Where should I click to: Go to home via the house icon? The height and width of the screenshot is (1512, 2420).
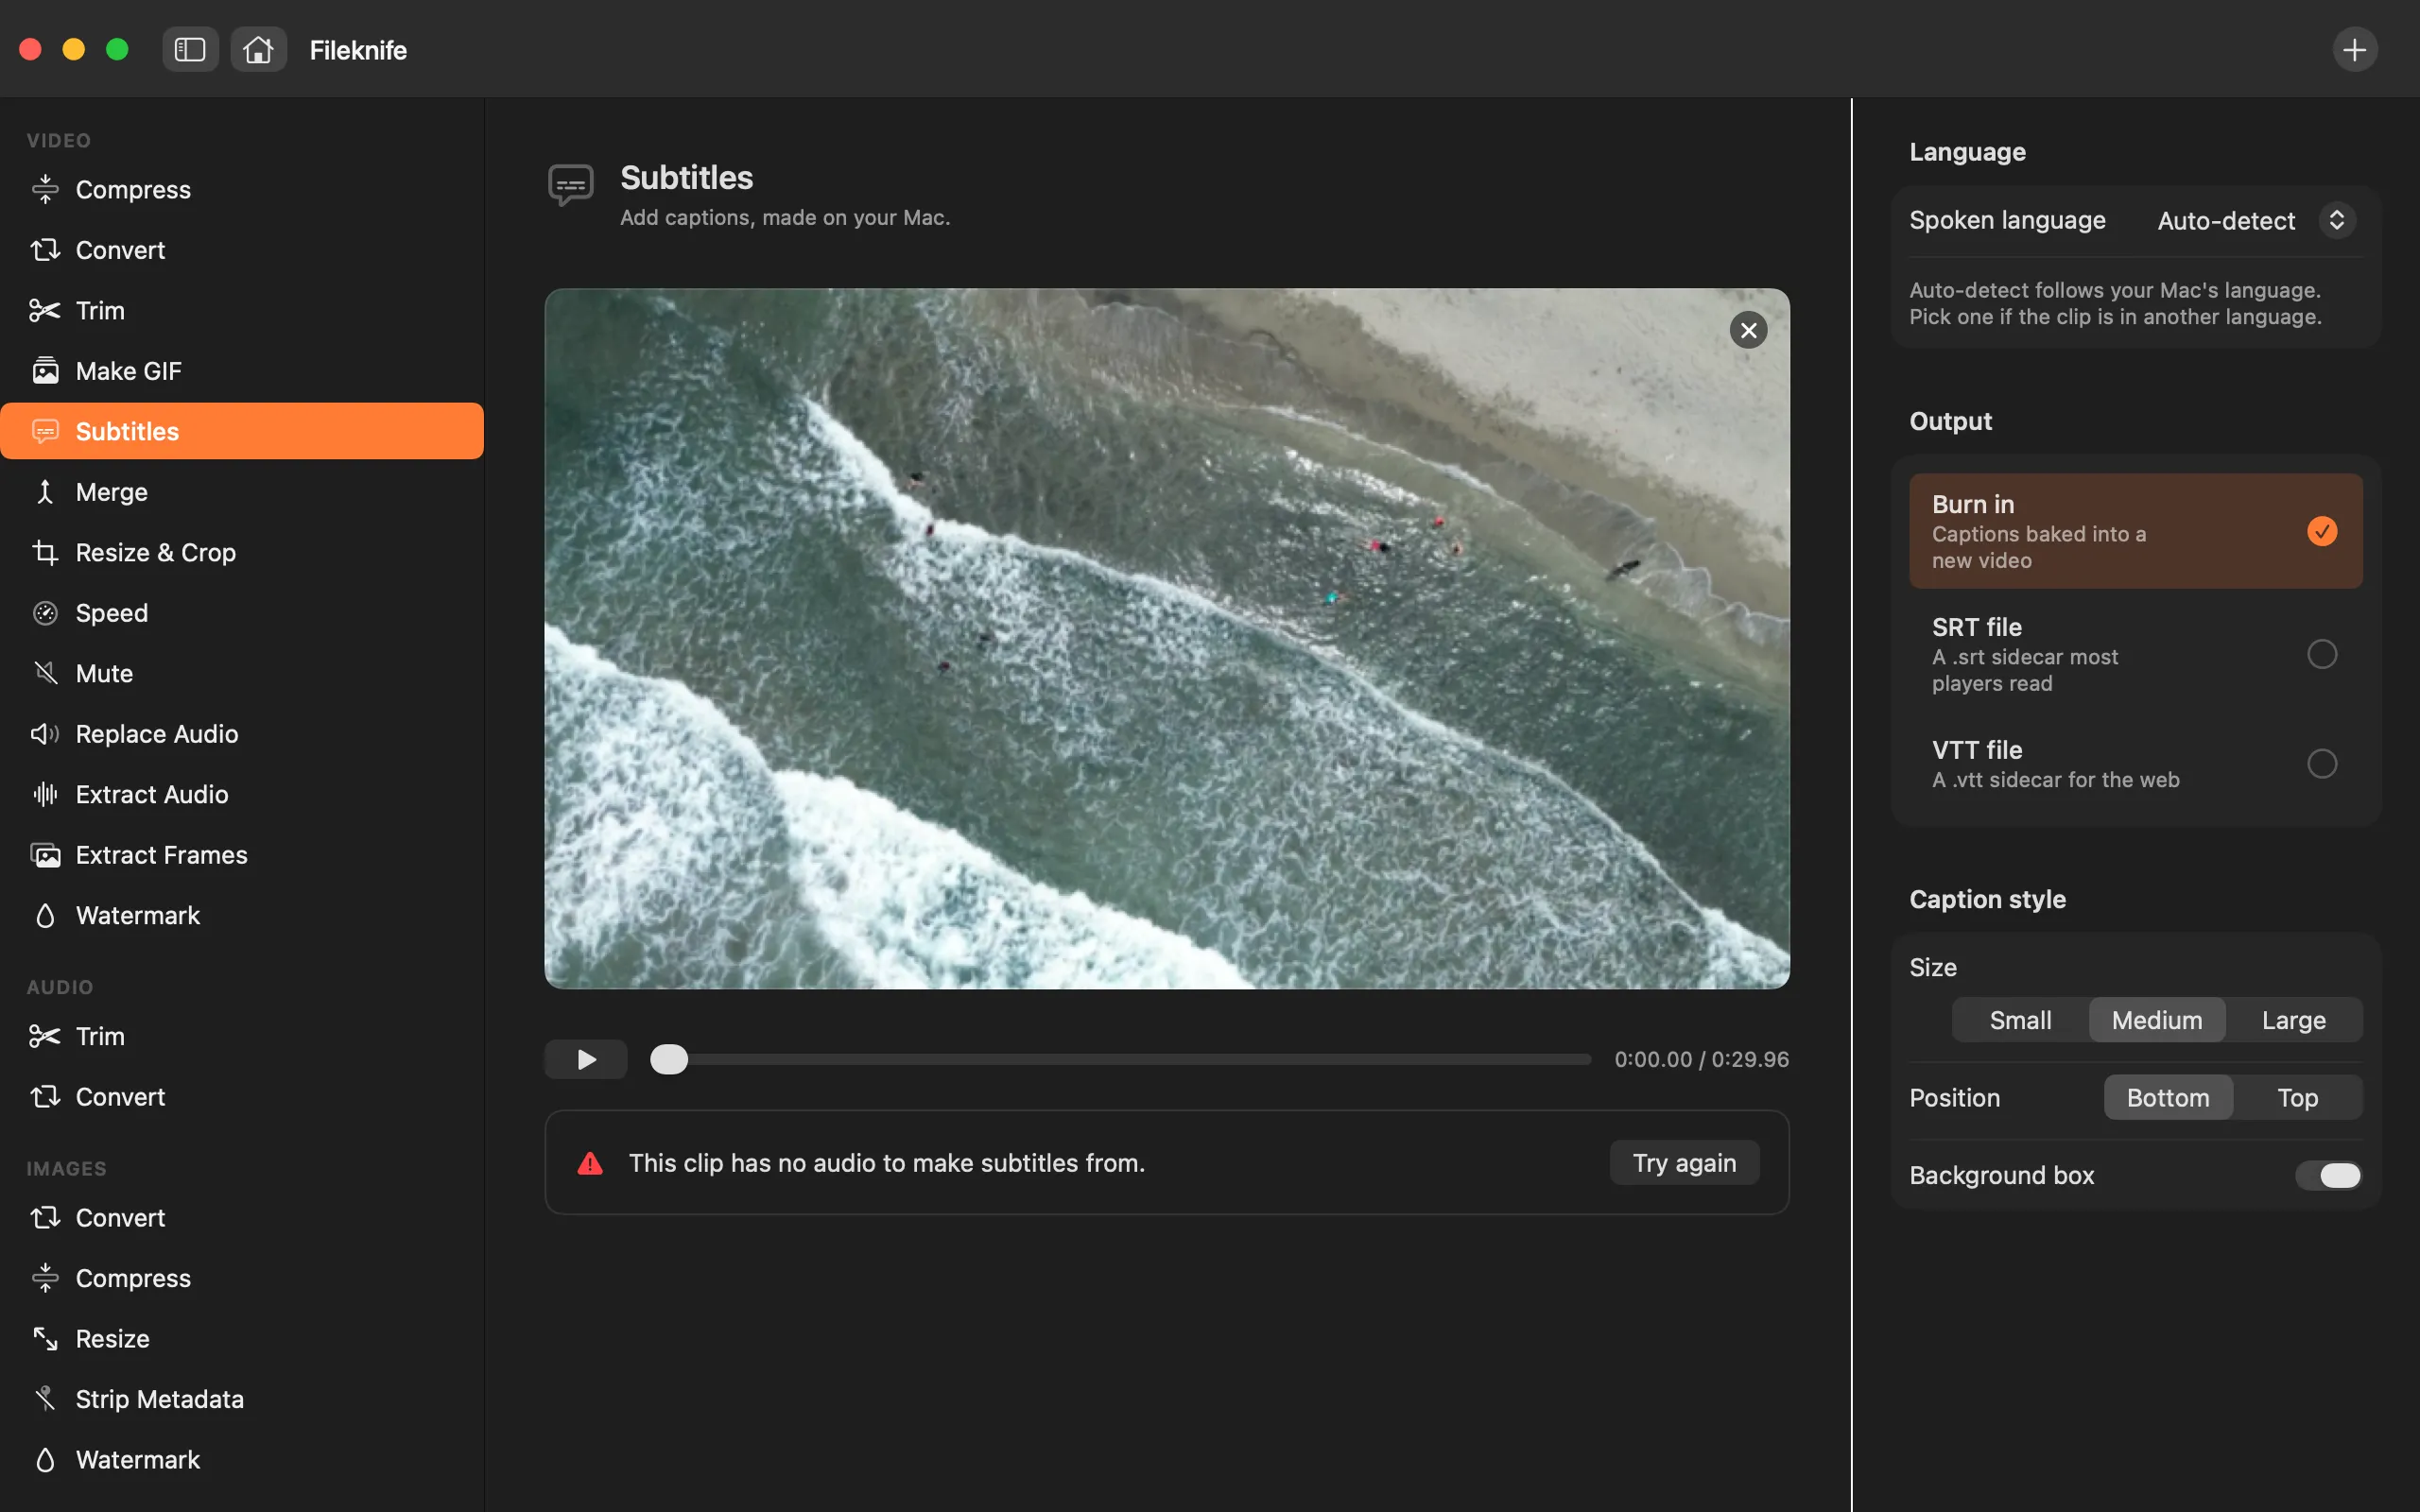click(x=258, y=49)
